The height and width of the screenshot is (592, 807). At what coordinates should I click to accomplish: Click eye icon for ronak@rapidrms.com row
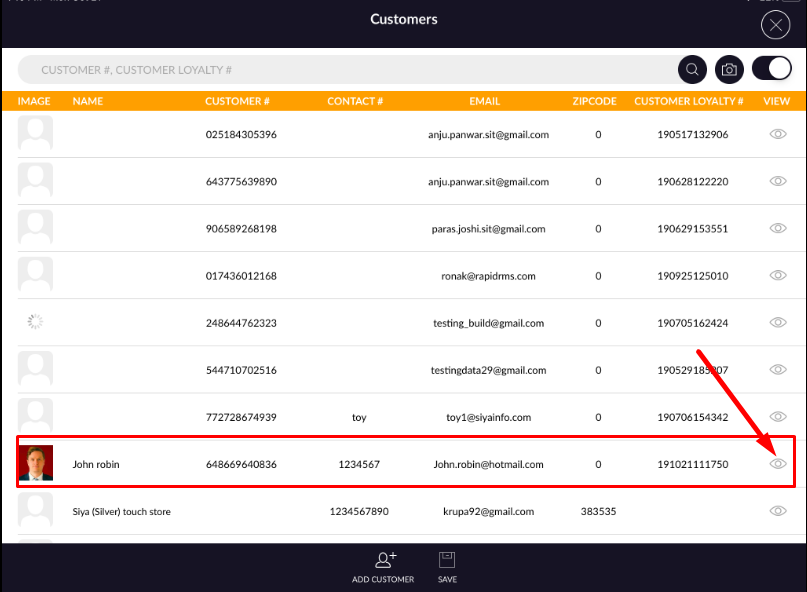pos(778,275)
